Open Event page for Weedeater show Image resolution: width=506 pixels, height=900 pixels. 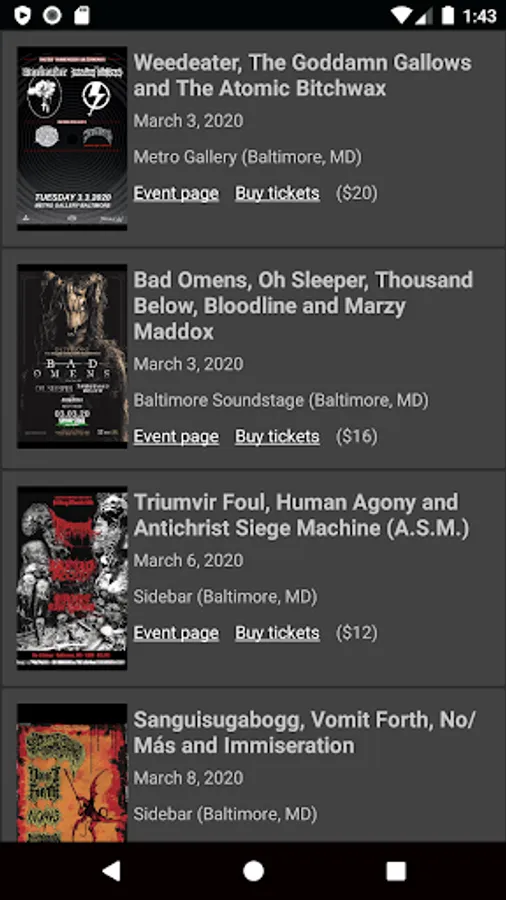coord(176,193)
